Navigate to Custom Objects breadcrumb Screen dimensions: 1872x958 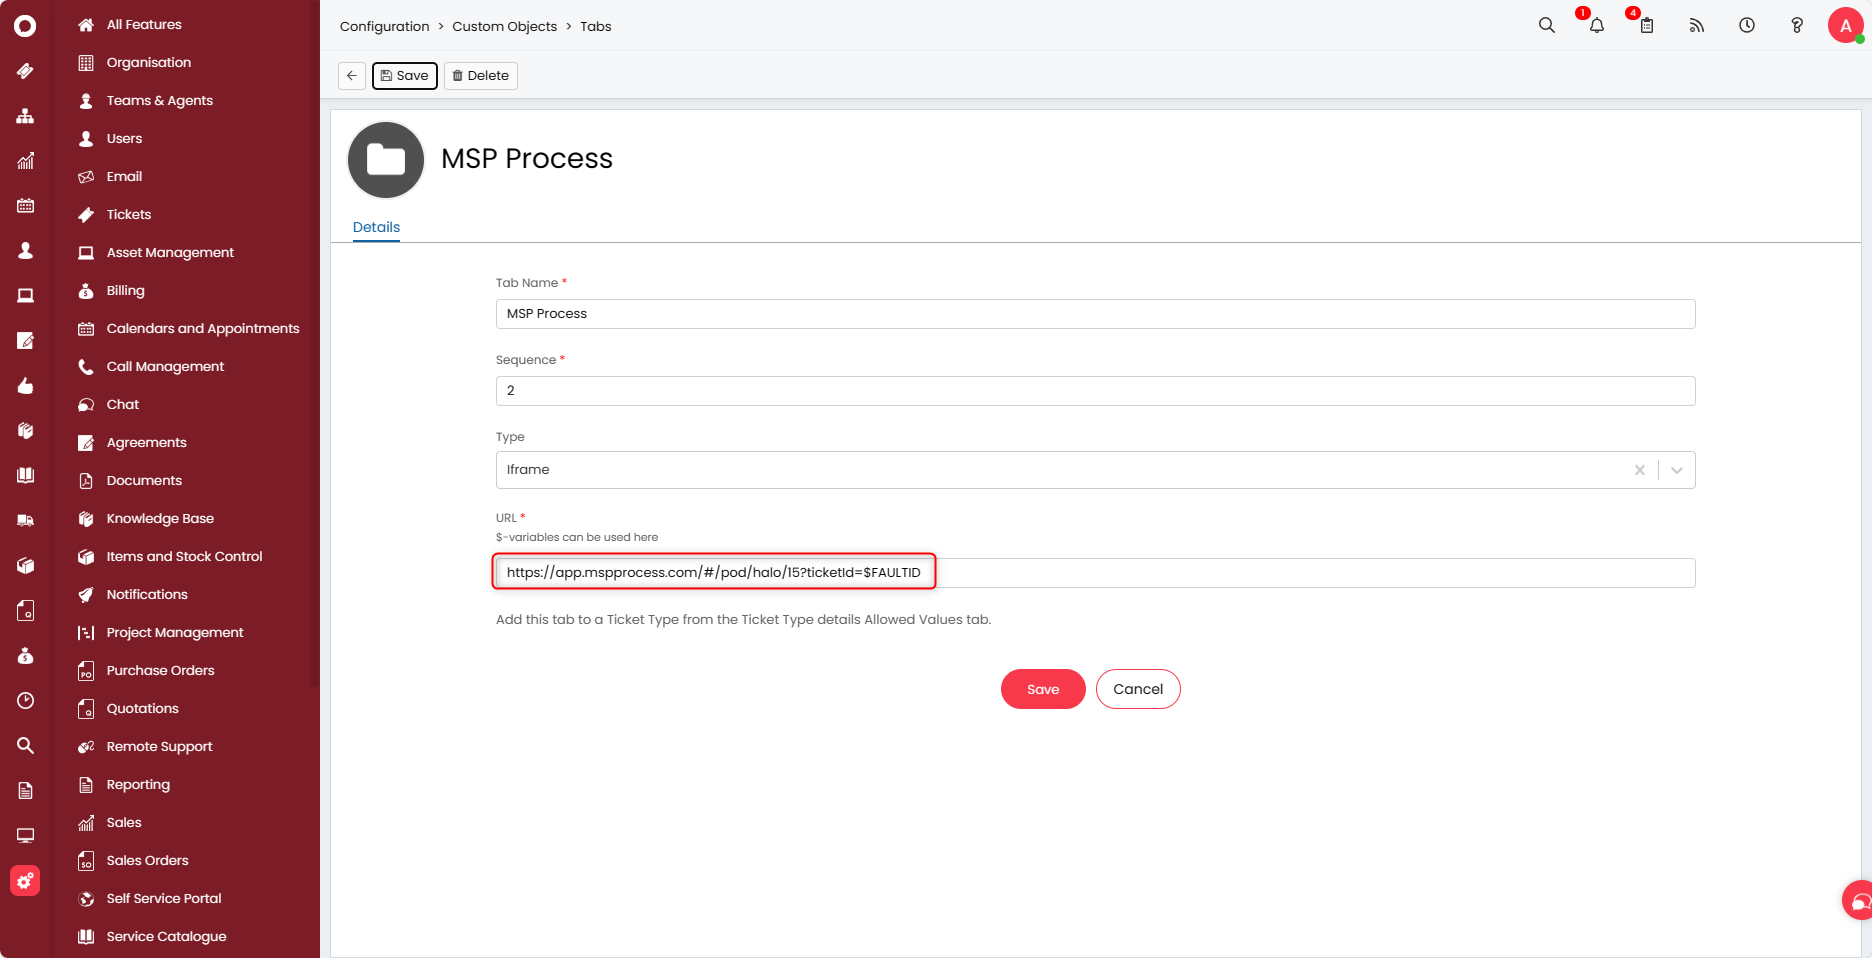[504, 26]
